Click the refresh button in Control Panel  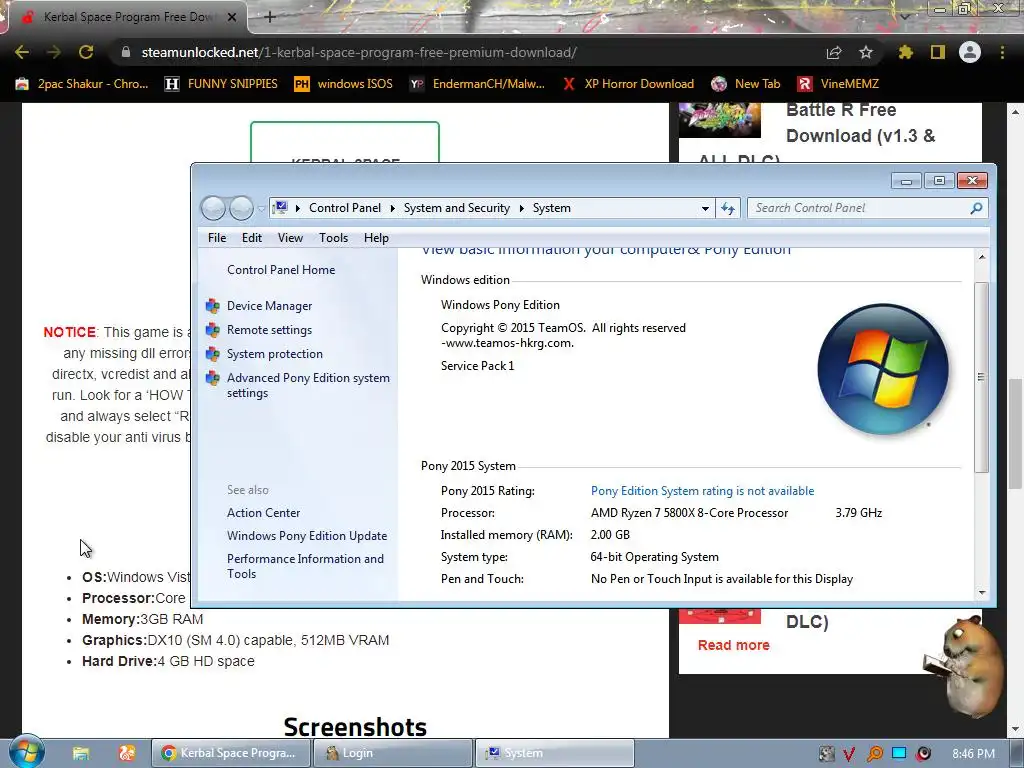[728, 208]
